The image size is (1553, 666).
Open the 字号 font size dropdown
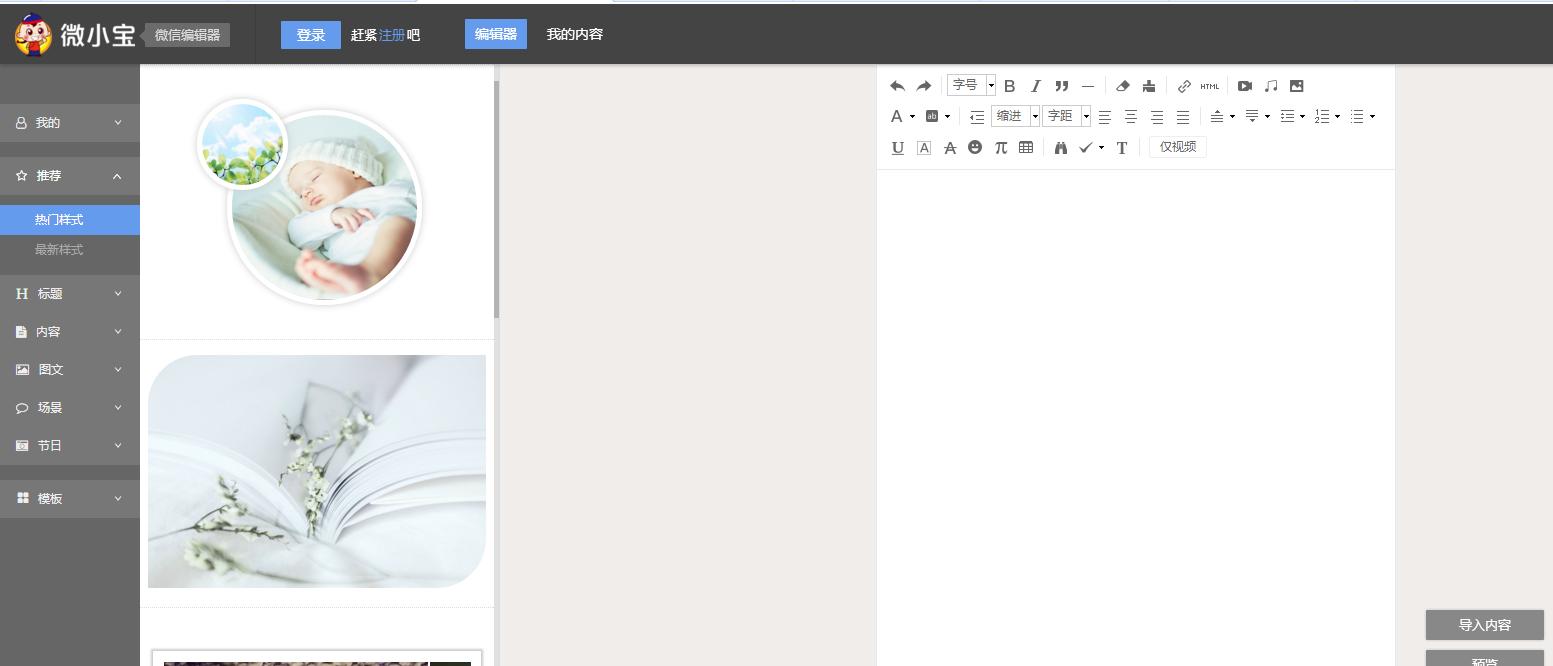pyautogui.click(x=971, y=86)
